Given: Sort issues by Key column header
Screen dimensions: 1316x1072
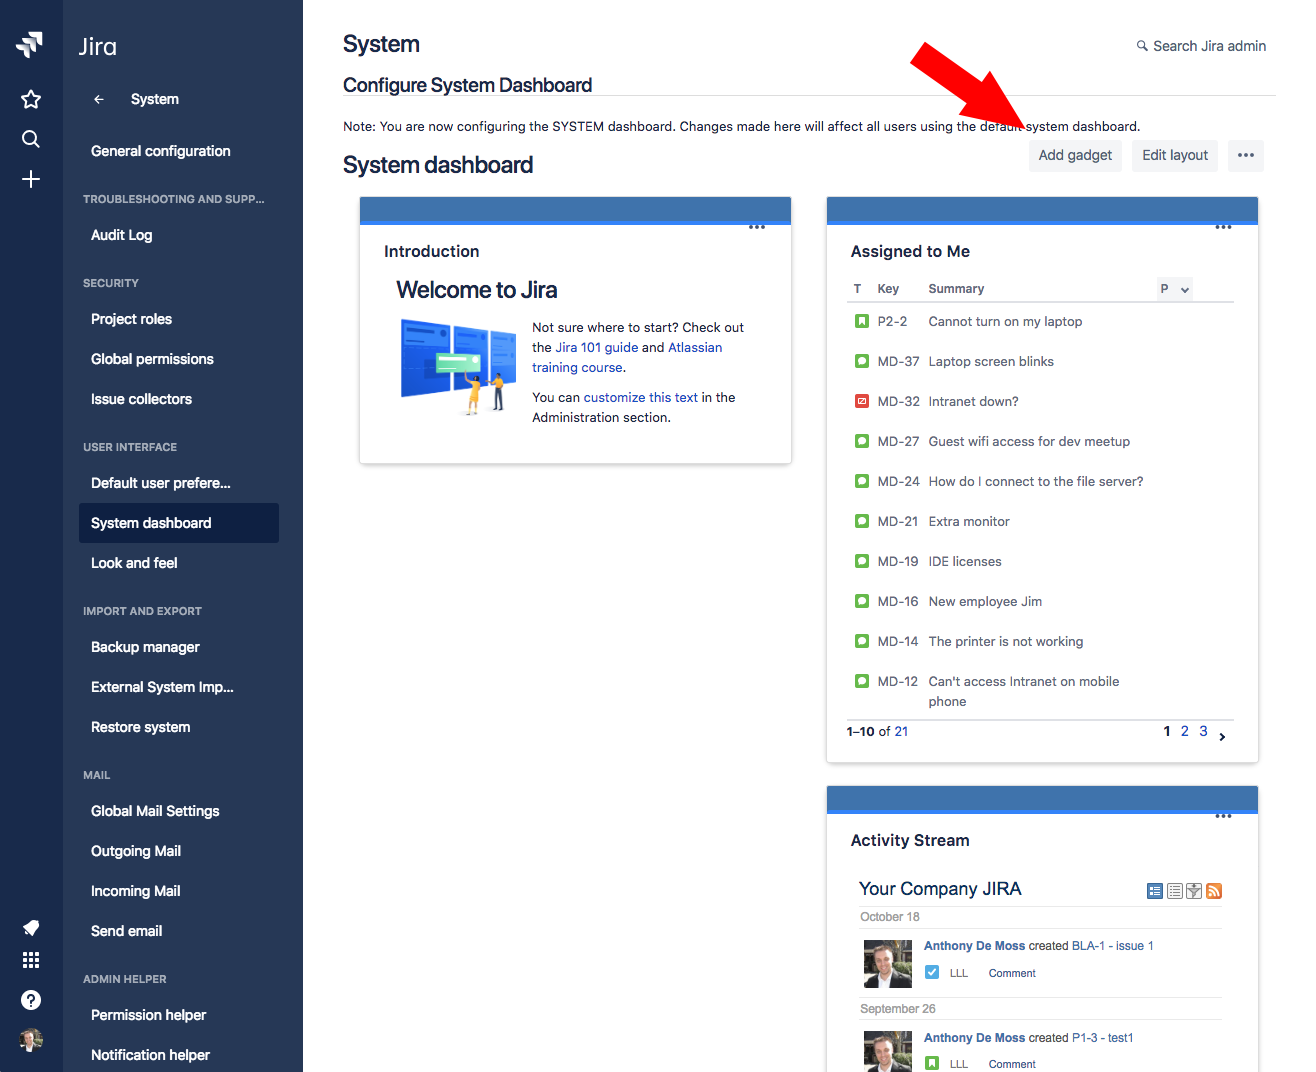Looking at the screenshot, I should pyautogui.click(x=888, y=289).
